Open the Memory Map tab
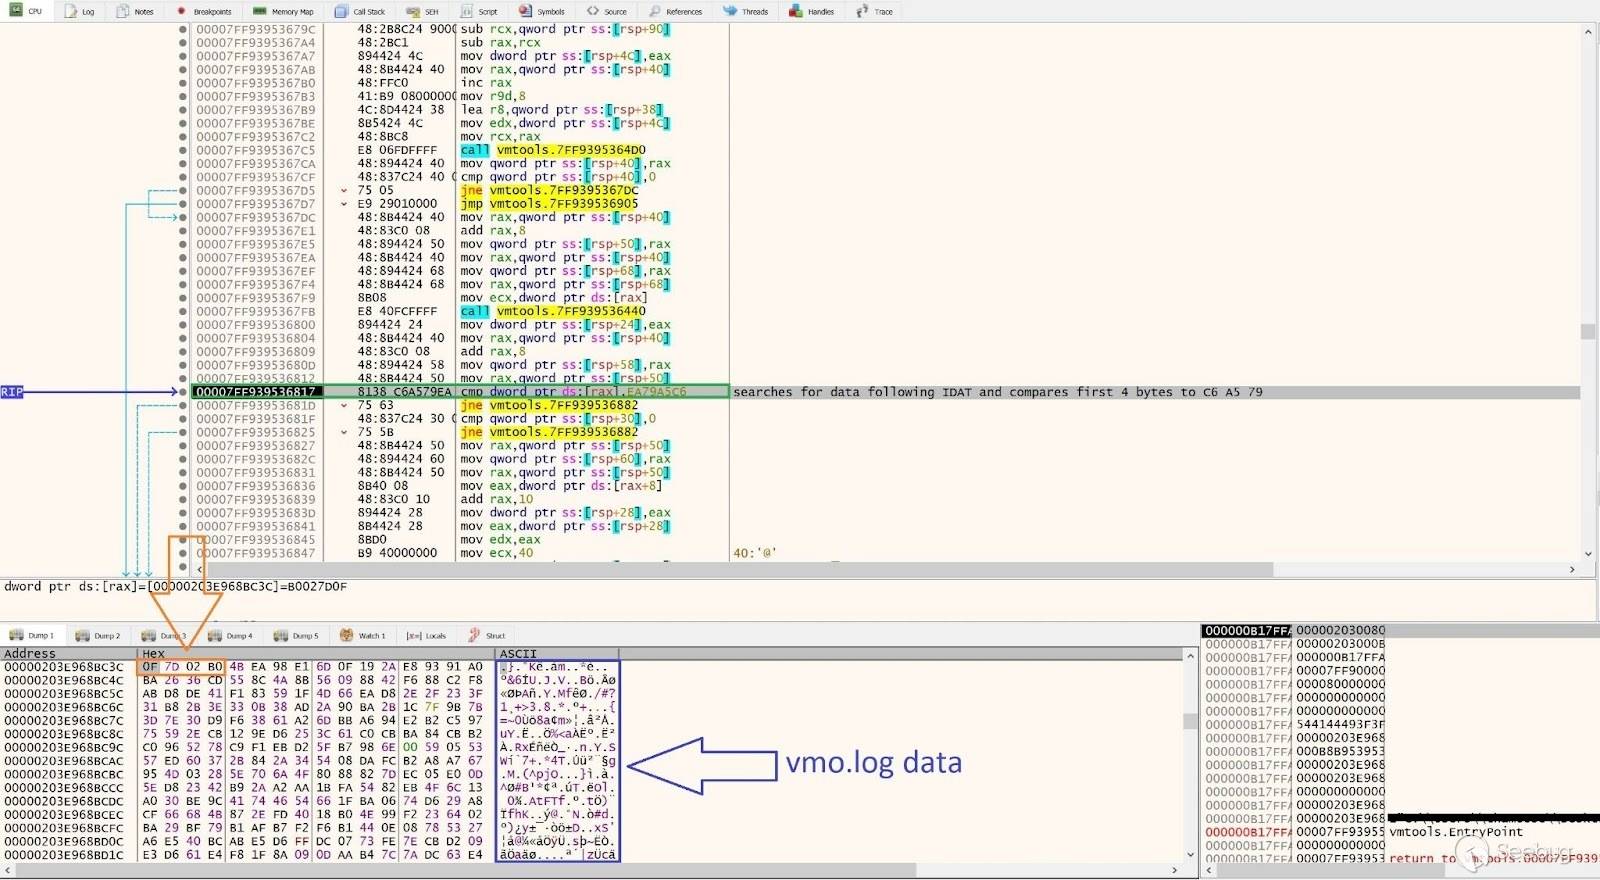Image resolution: width=1600 pixels, height=880 pixels. click(284, 11)
